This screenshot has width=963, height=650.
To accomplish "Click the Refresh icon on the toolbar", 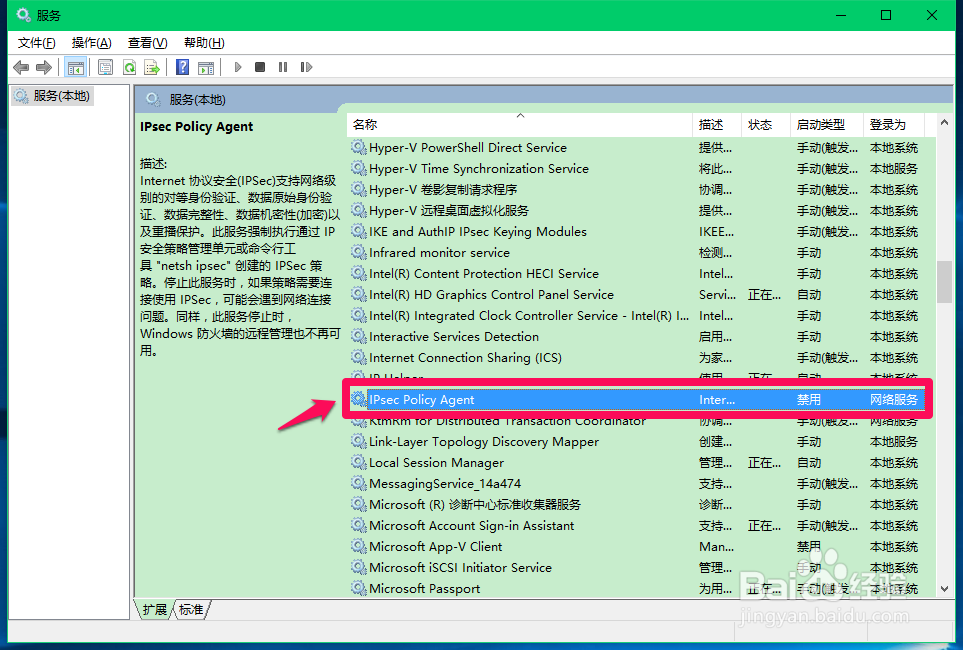I will click(130, 66).
